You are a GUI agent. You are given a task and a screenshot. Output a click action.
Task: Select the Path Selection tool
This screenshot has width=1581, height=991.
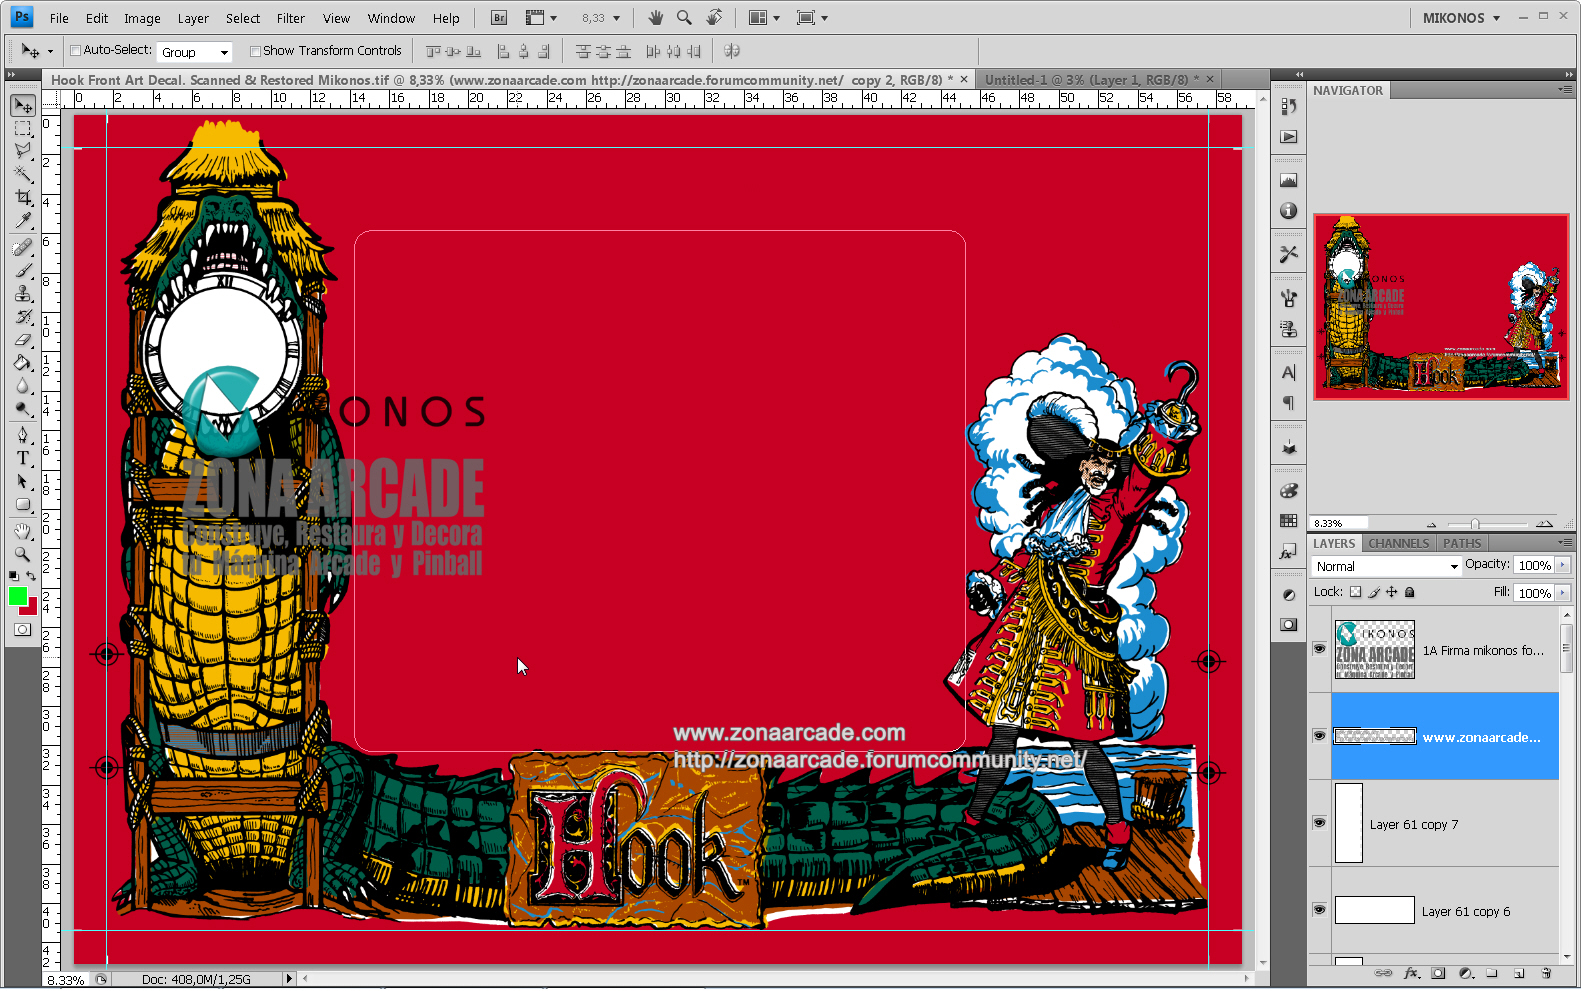tap(23, 481)
